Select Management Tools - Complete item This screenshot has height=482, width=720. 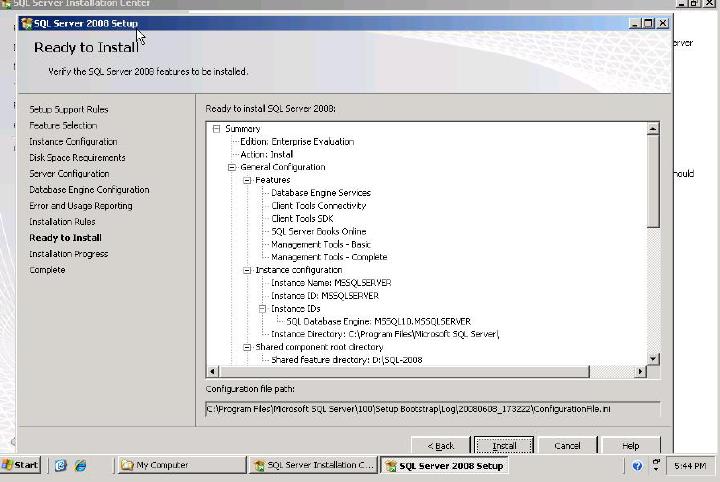tap(329, 258)
